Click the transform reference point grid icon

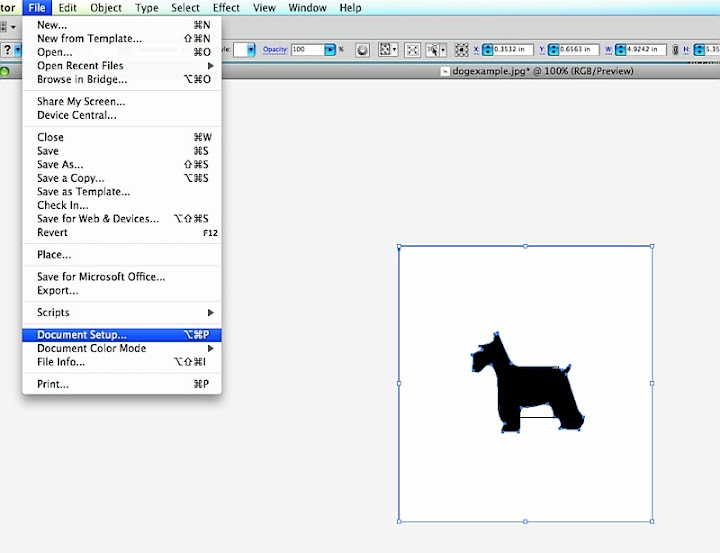(x=461, y=49)
